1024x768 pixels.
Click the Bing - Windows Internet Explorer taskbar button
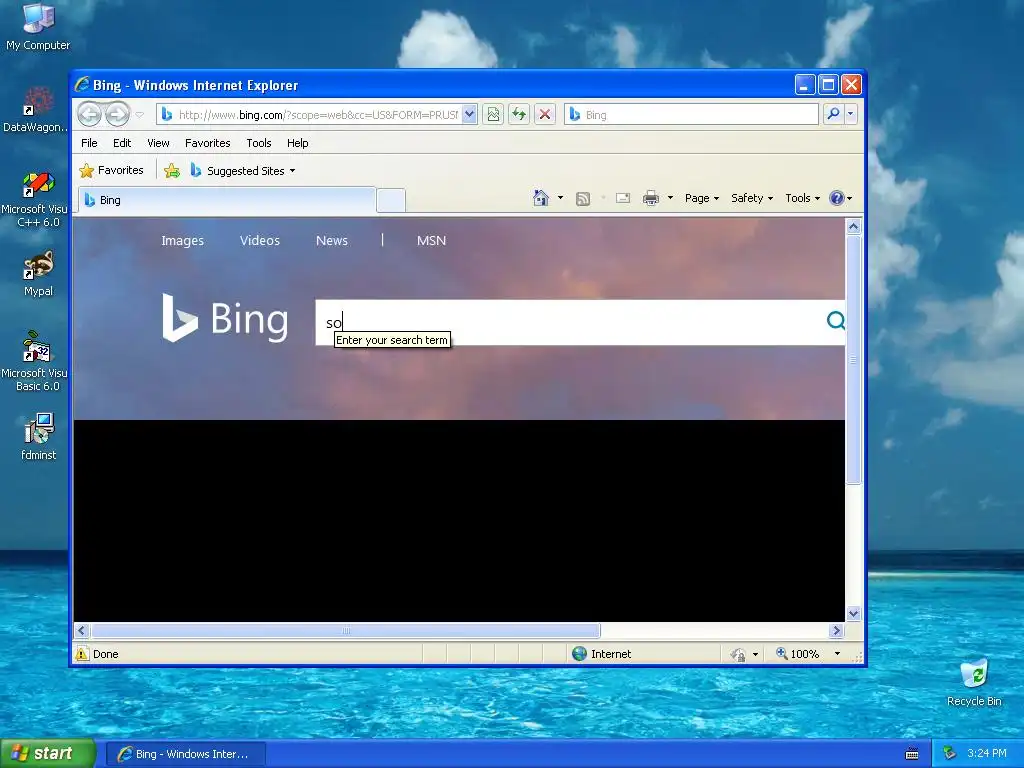[185, 754]
